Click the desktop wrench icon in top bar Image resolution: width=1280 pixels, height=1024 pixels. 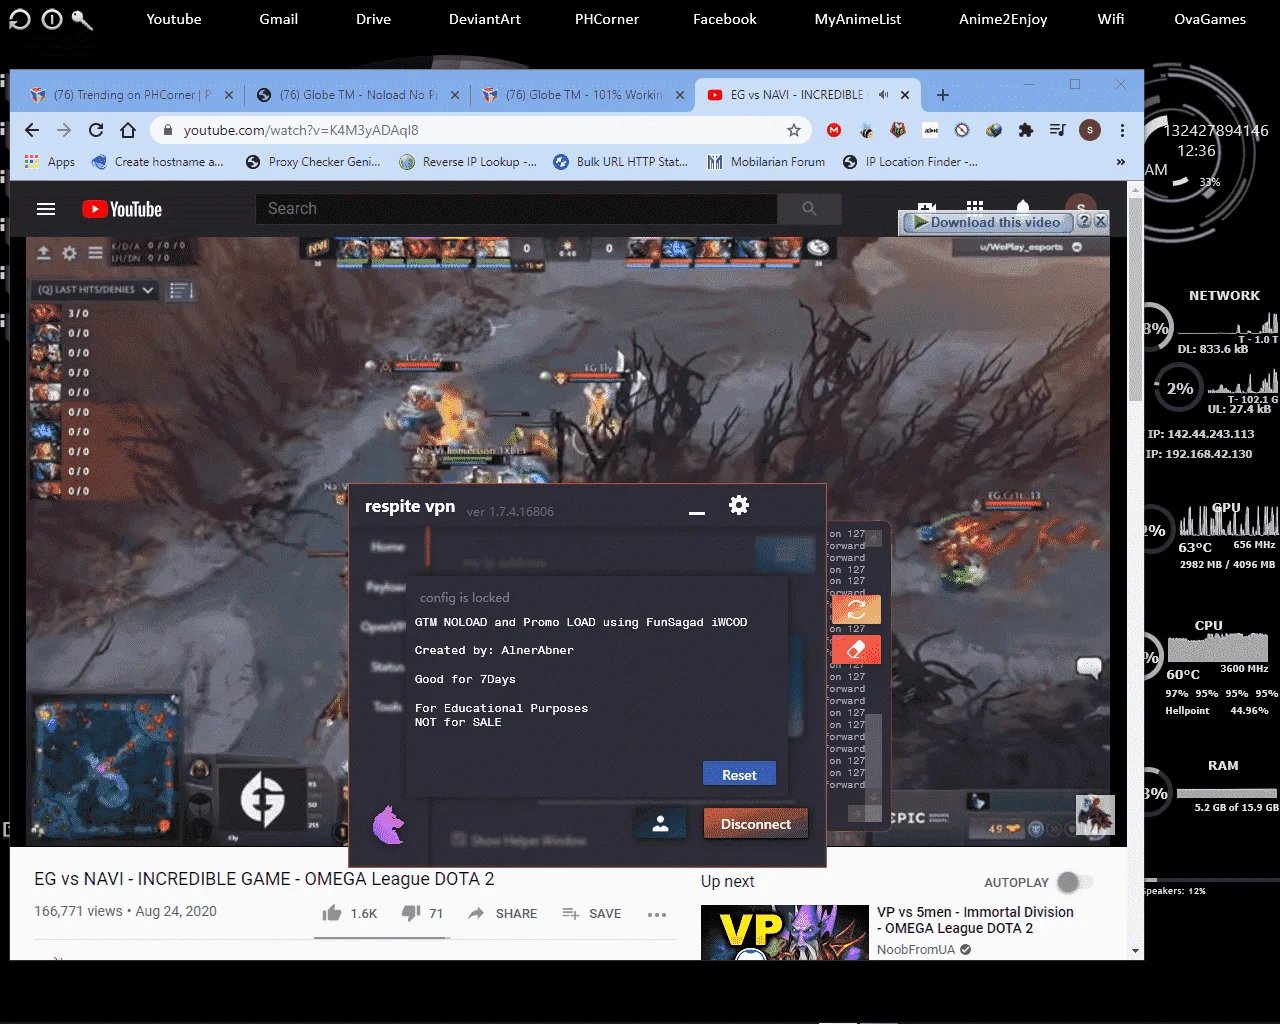[x=82, y=19]
